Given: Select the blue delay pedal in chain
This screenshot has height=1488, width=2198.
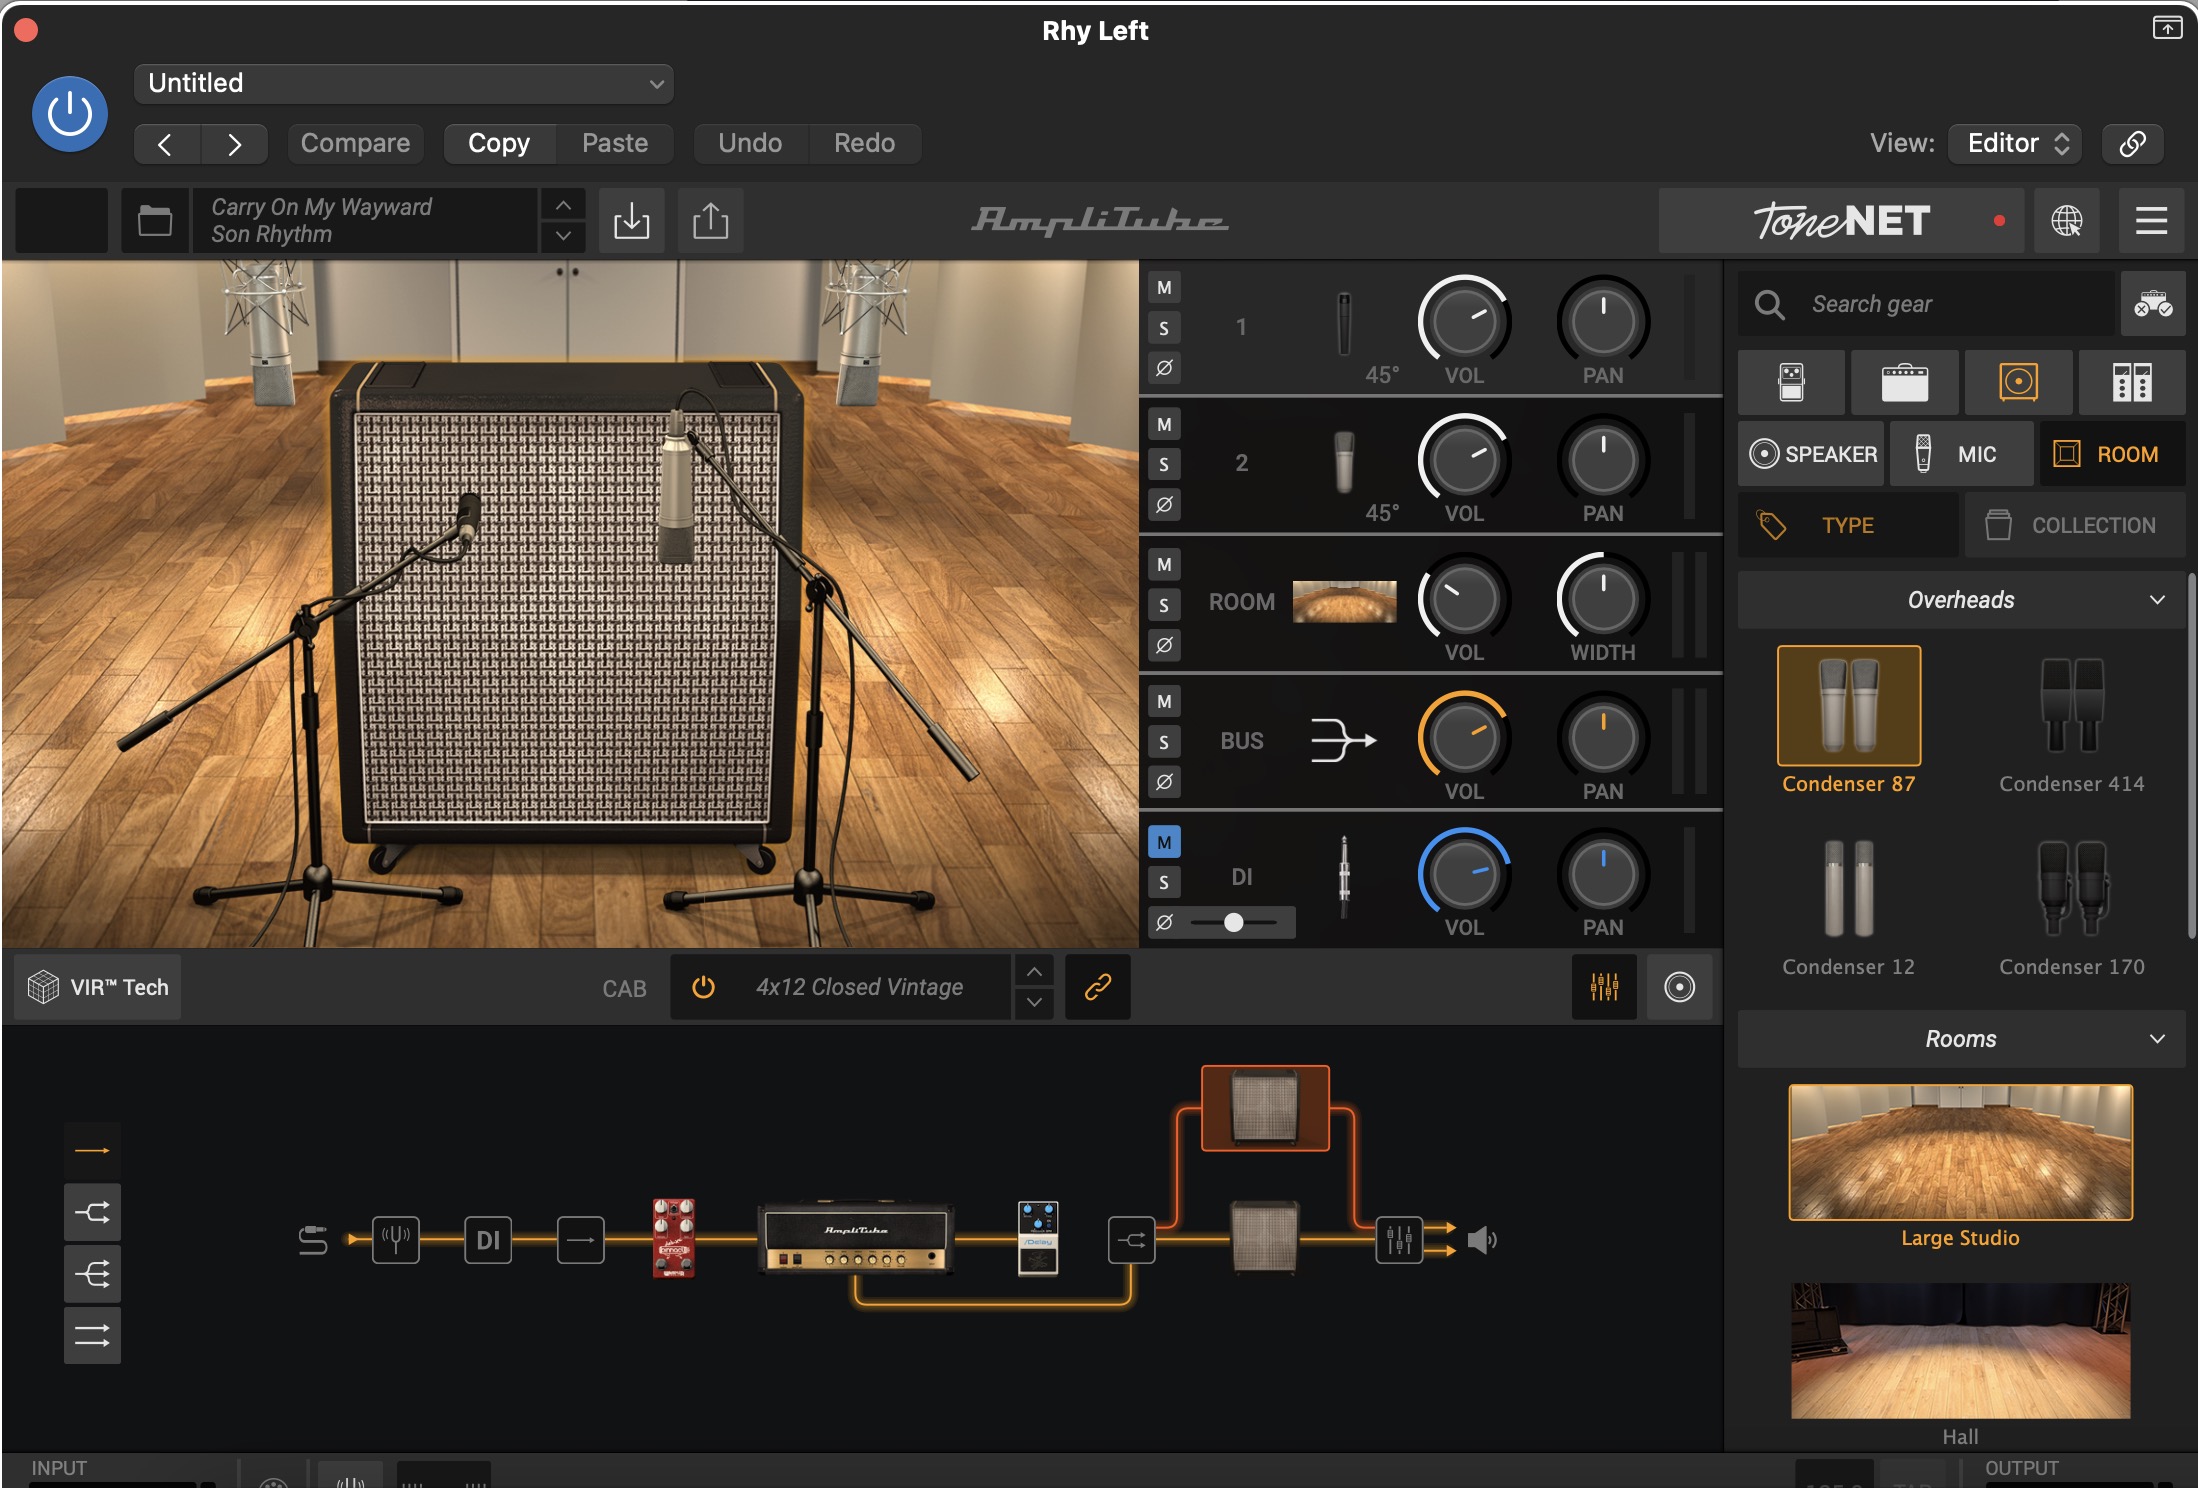Looking at the screenshot, I should coord(1038,1238).
